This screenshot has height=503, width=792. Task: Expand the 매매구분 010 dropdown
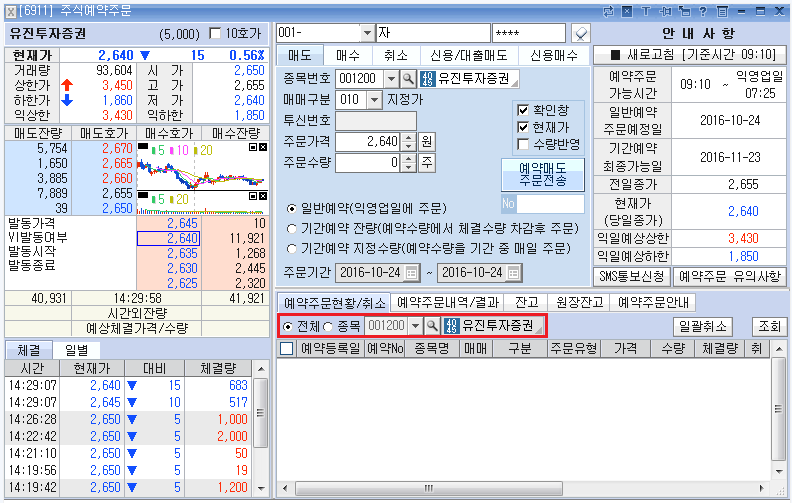point(374,99)
